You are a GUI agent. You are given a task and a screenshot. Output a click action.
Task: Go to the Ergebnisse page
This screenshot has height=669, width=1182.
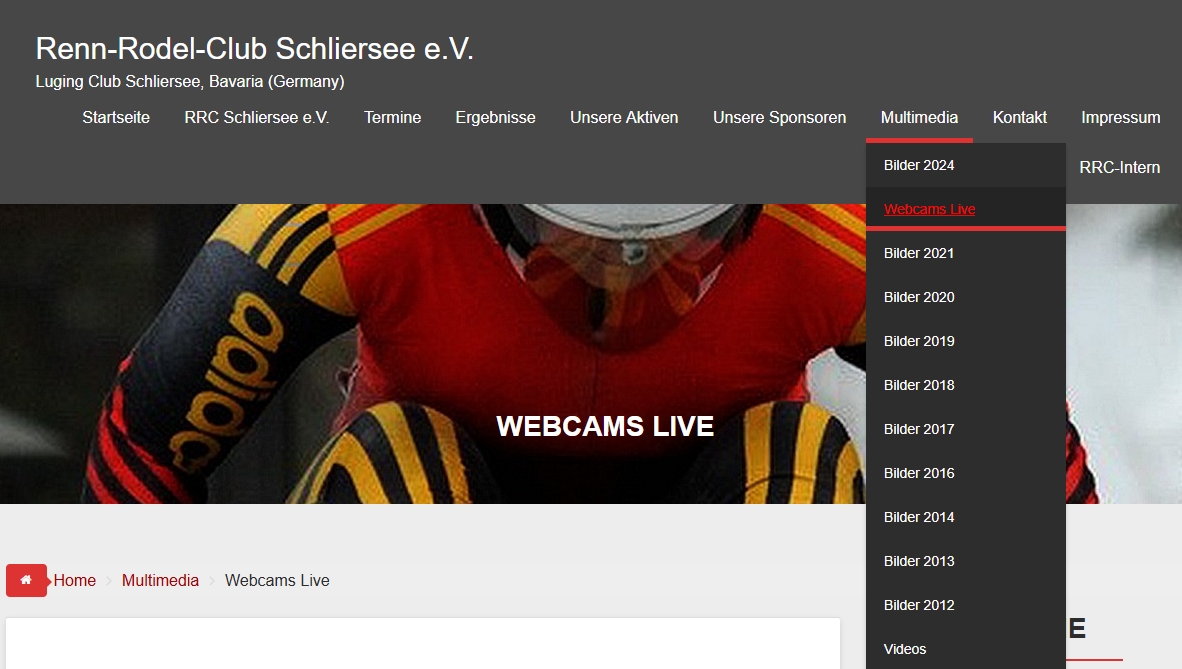point(495,118)
